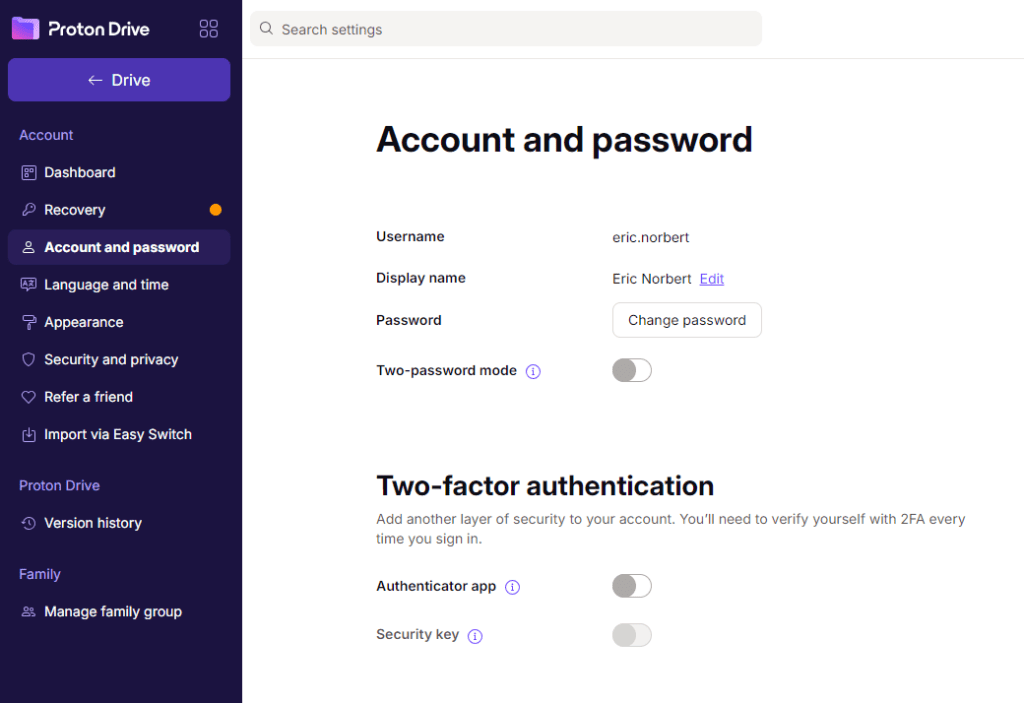Click the Refer a friend heart icon
The width and height of the screenshot is (1024, 703).
tap(27, 397)
